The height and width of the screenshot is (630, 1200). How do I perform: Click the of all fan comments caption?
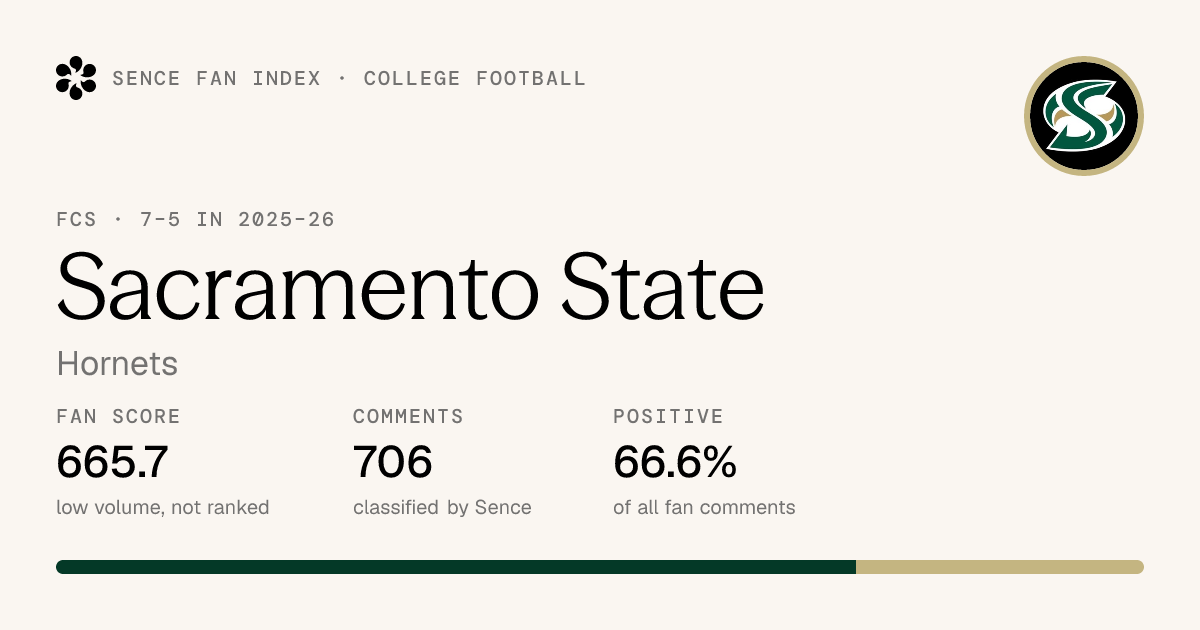(x=704, y=508)
